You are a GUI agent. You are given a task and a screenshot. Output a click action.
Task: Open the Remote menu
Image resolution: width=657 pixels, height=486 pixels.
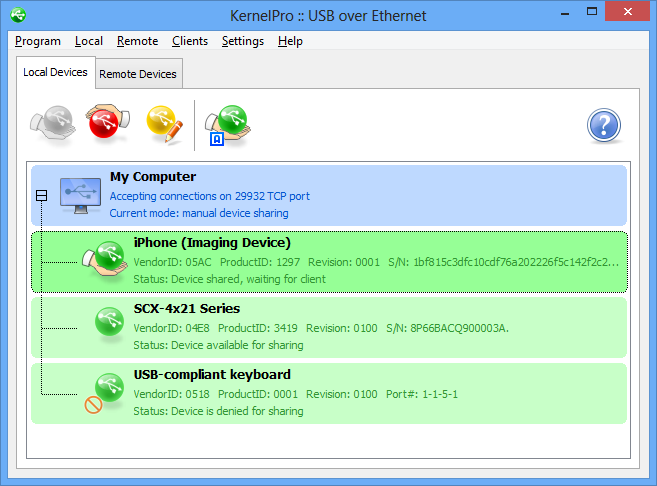(x=137, y=41)
